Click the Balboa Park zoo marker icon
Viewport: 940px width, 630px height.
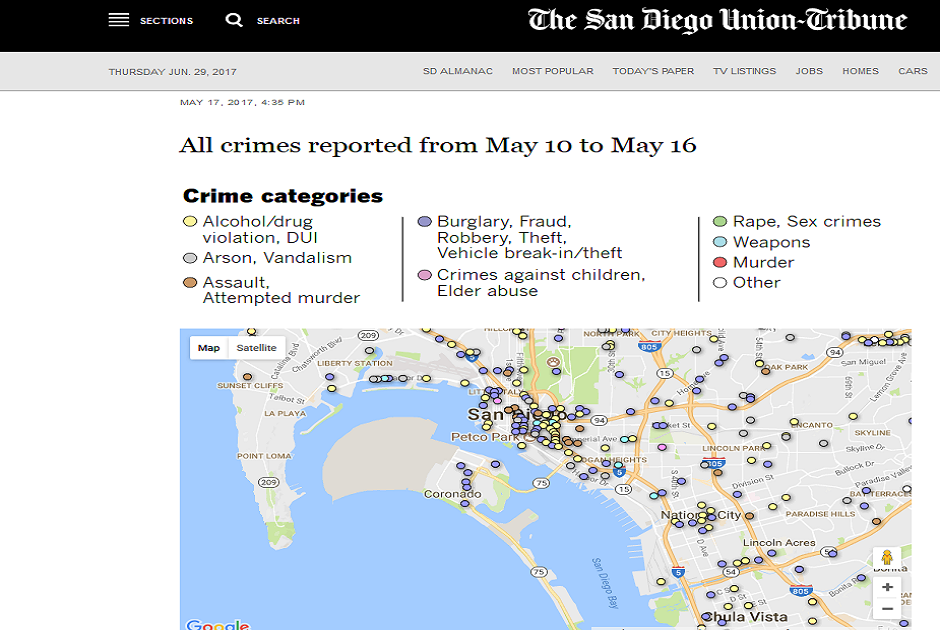pos(553,364)
